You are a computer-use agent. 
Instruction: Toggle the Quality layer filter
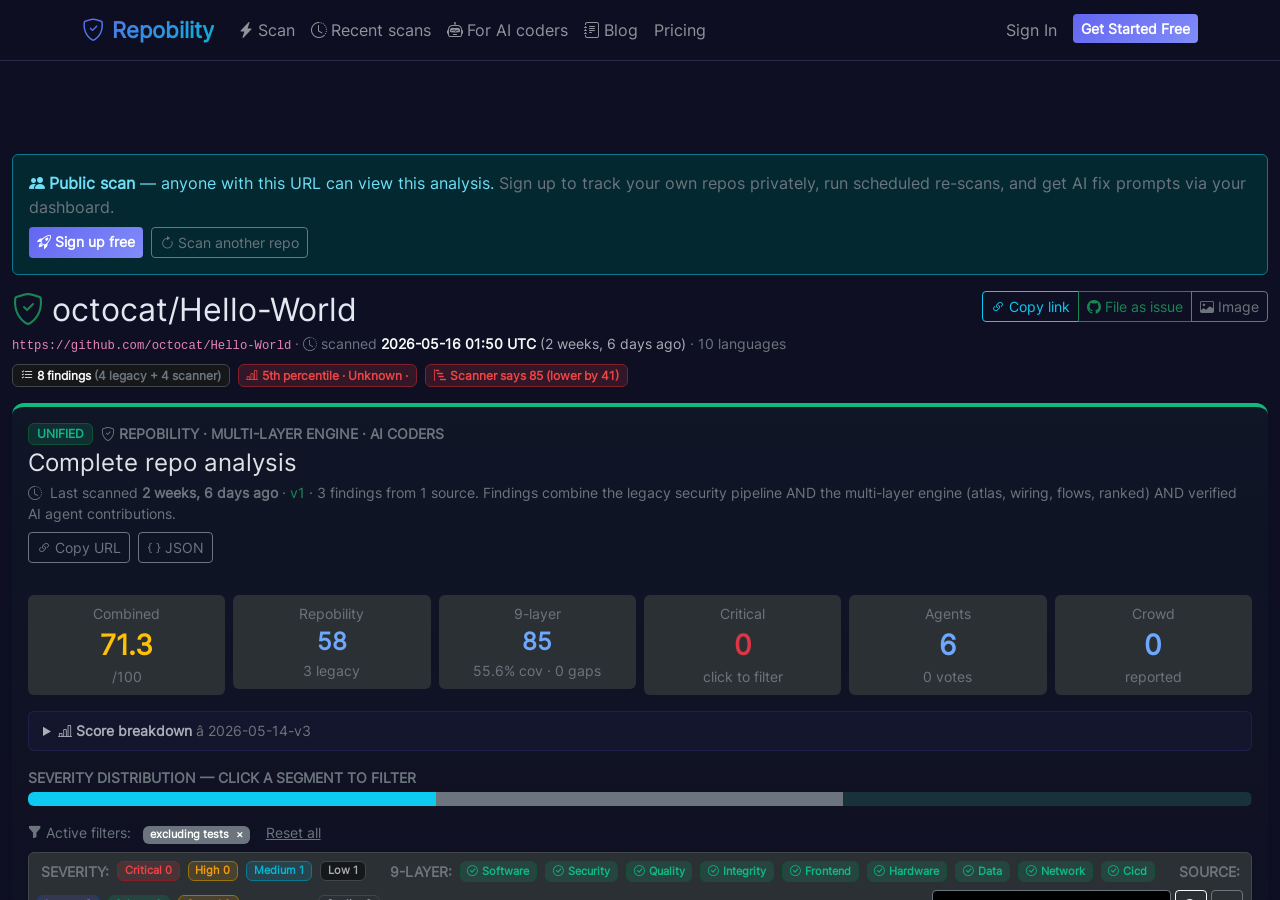point(659,871)
